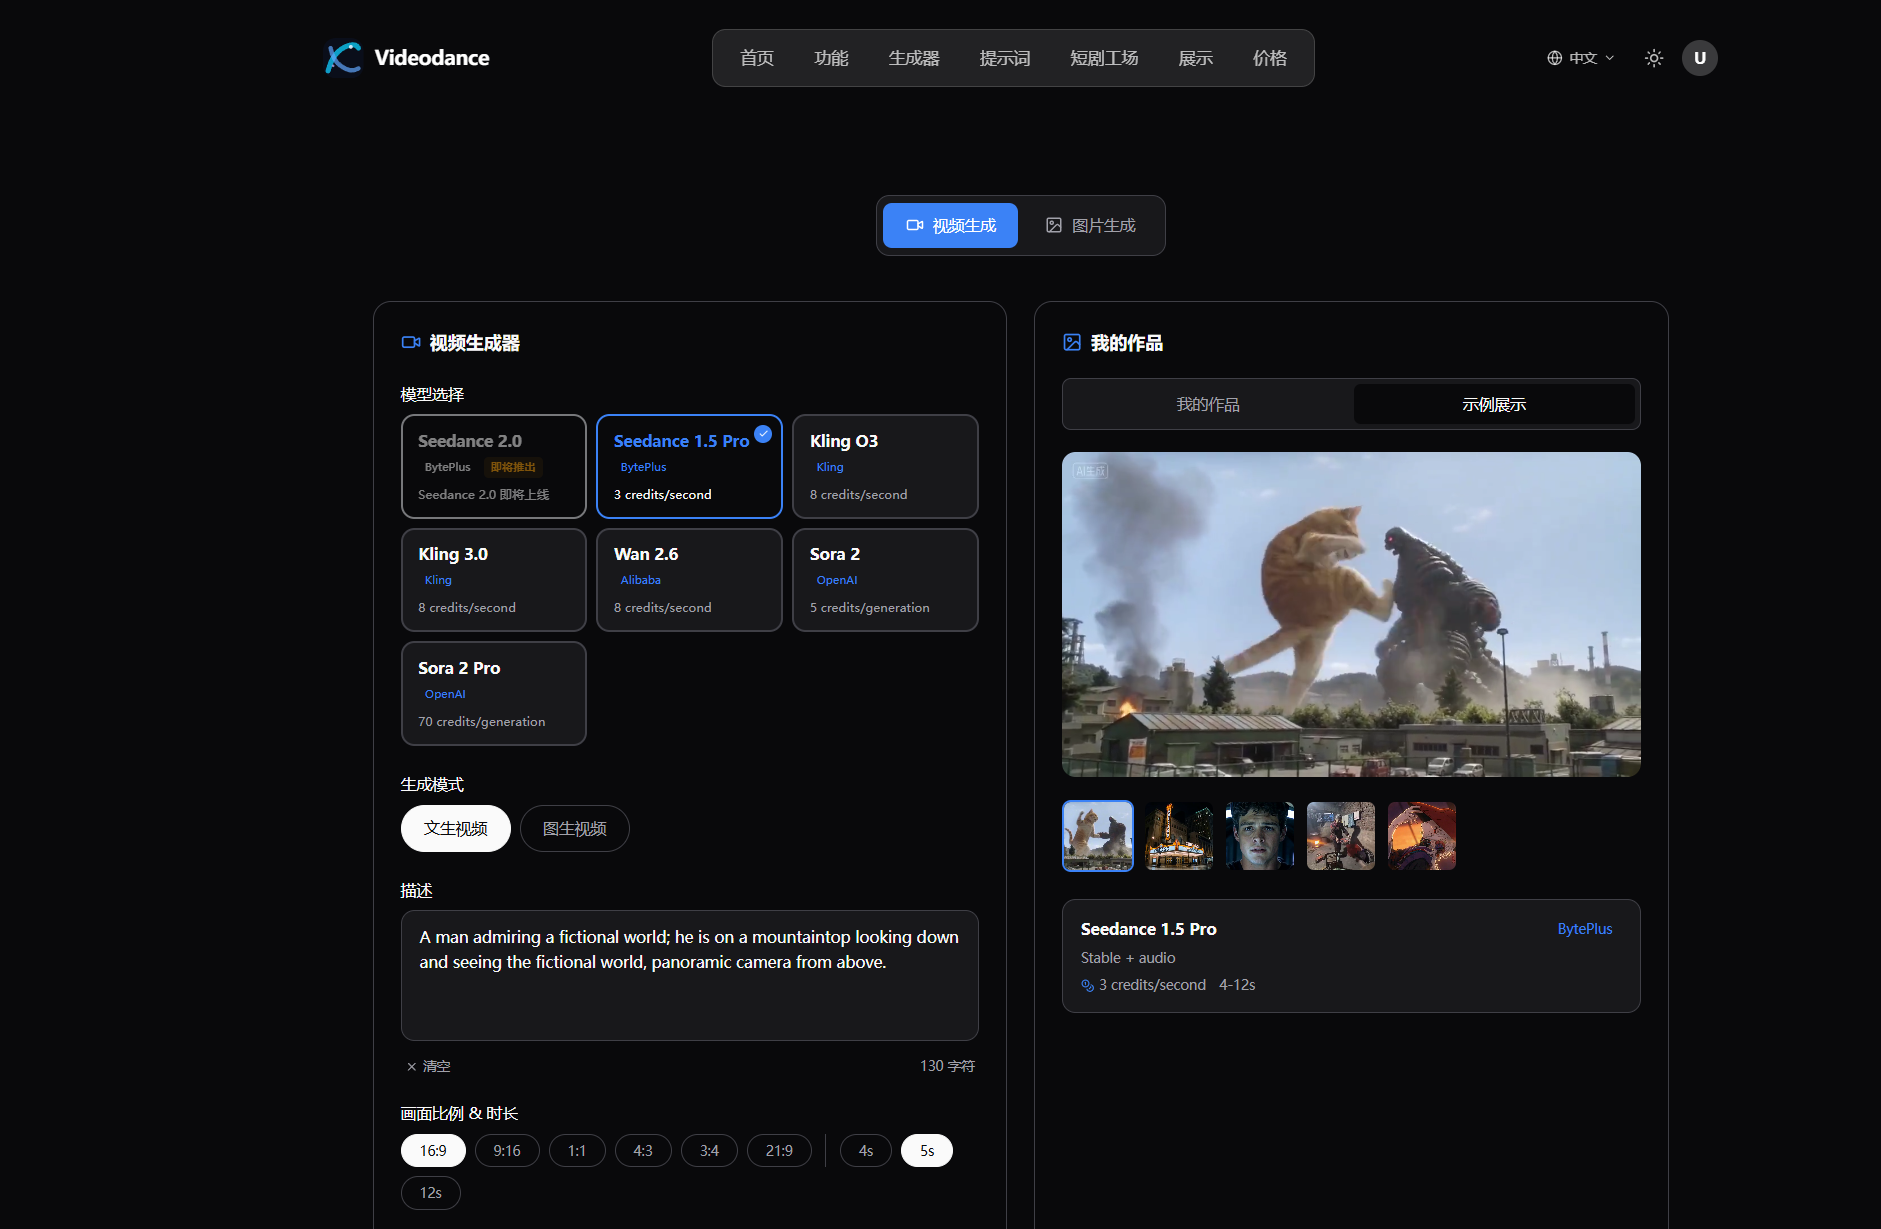Click the credits coin icon near 3 credits/second
This screenshot has height=1229, width=1881.
[x=1087, y=985]
